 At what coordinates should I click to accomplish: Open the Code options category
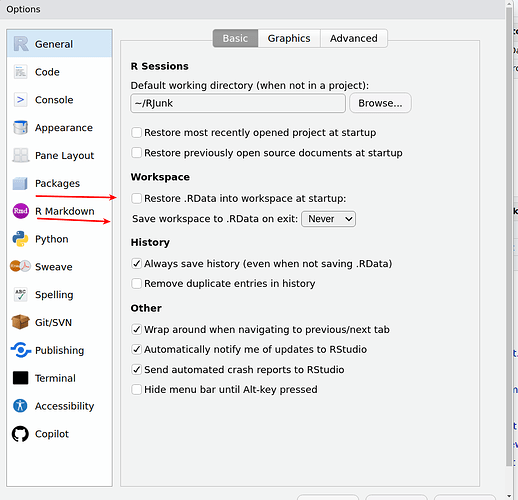59,72
